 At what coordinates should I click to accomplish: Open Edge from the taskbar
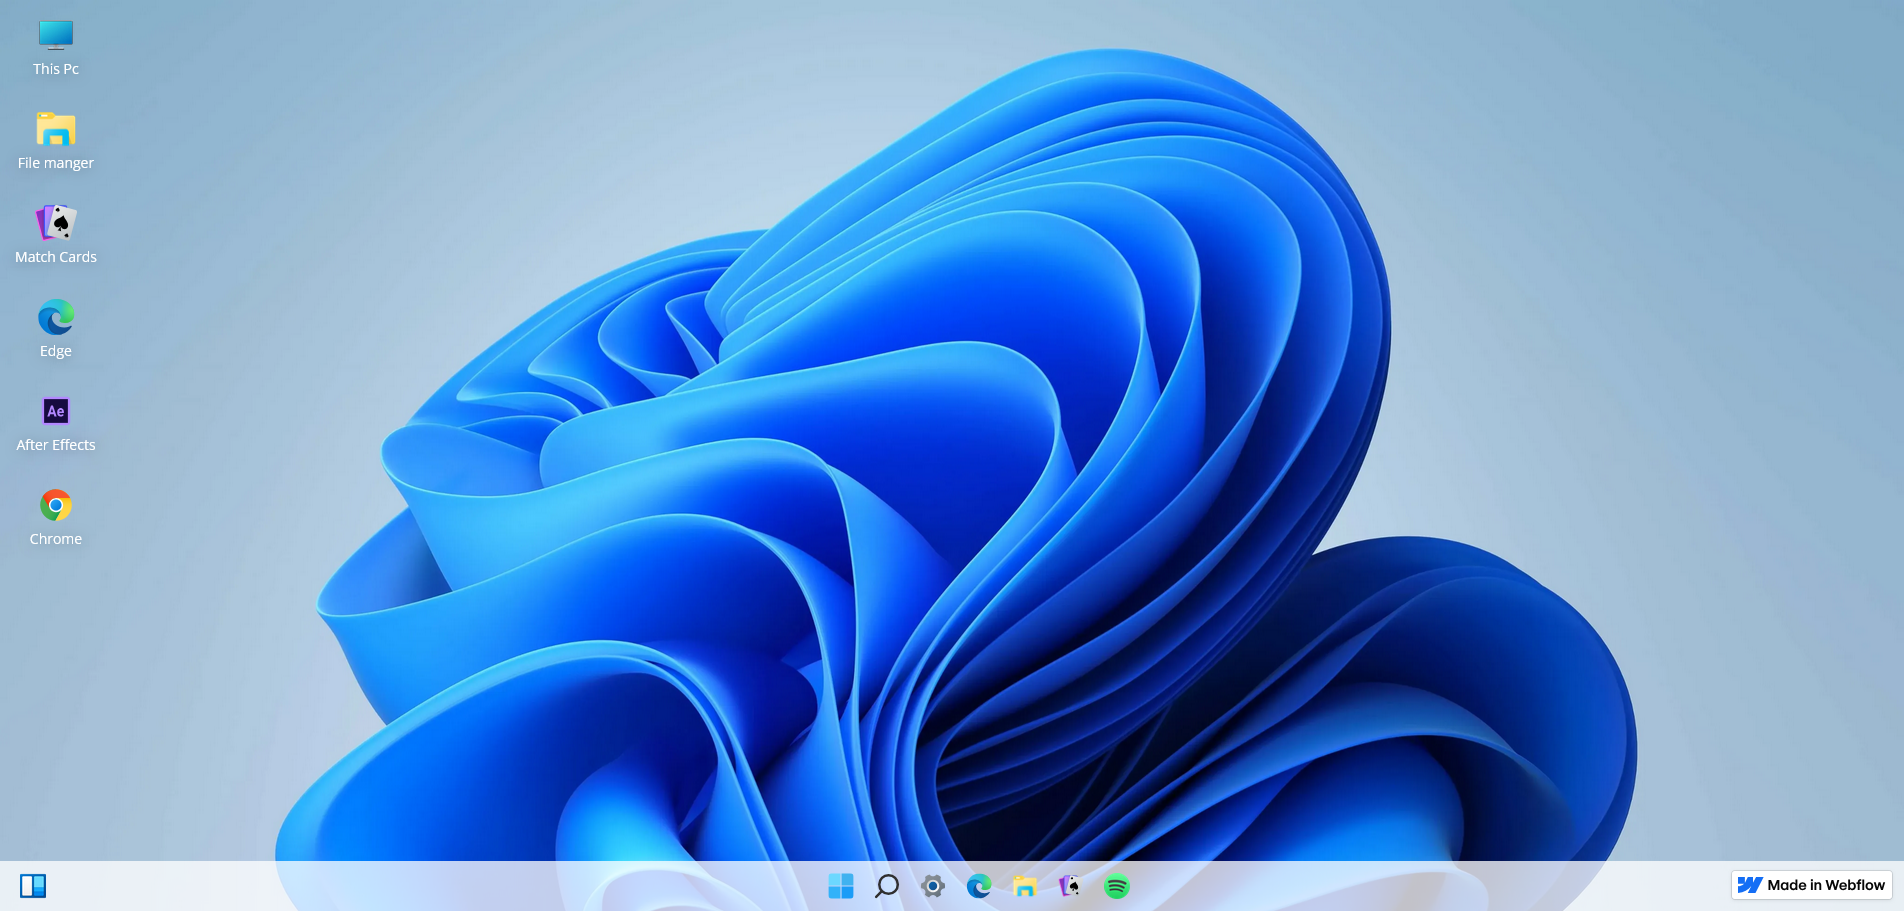click(979, 886)
